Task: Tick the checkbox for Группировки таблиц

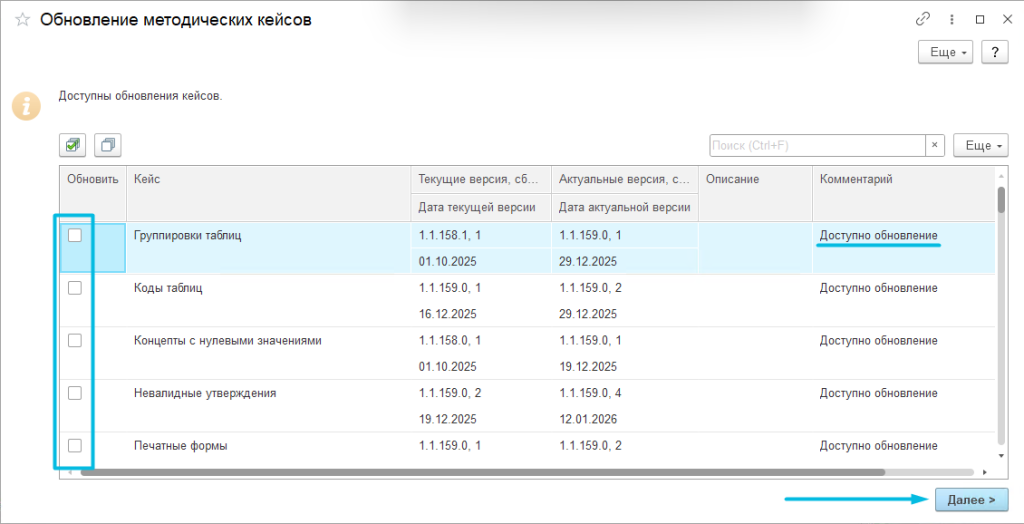Action: tap(75, 235)
